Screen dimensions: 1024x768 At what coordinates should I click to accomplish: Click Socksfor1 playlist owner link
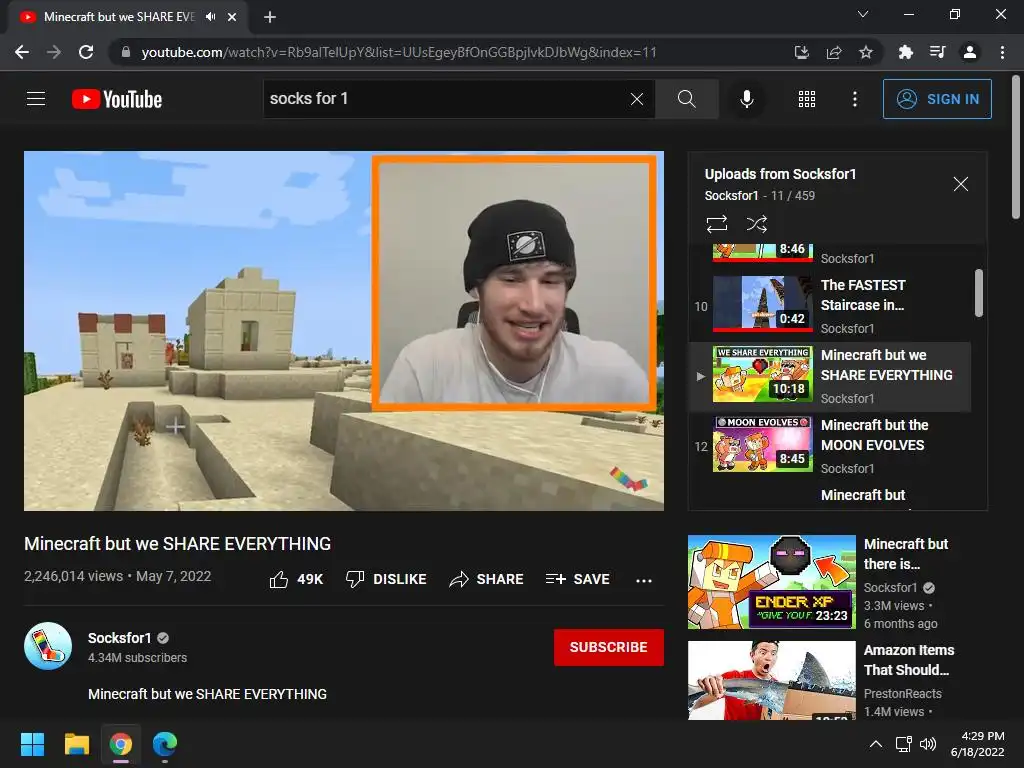(x=731, y=195)
